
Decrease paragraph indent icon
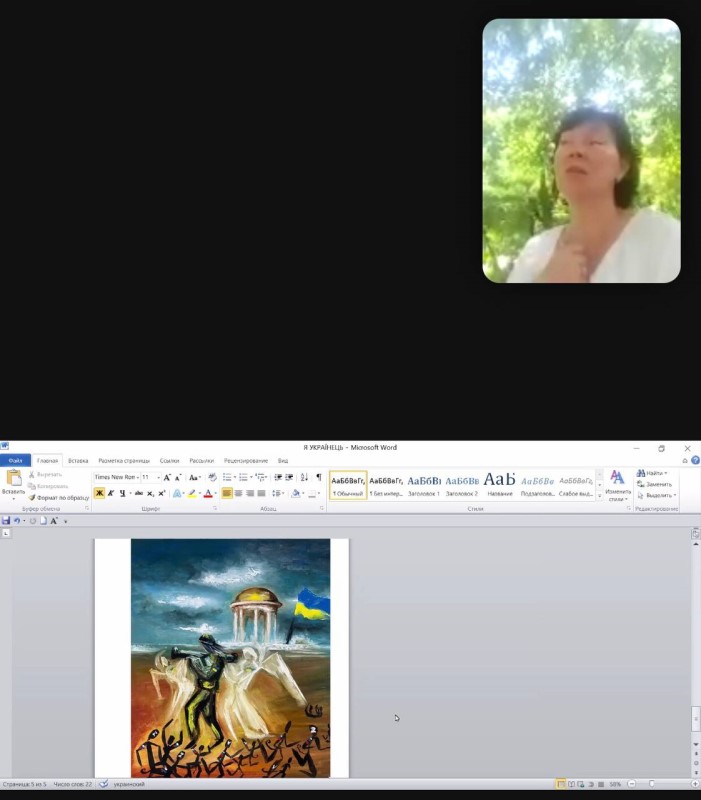click(x=278, y=478)
